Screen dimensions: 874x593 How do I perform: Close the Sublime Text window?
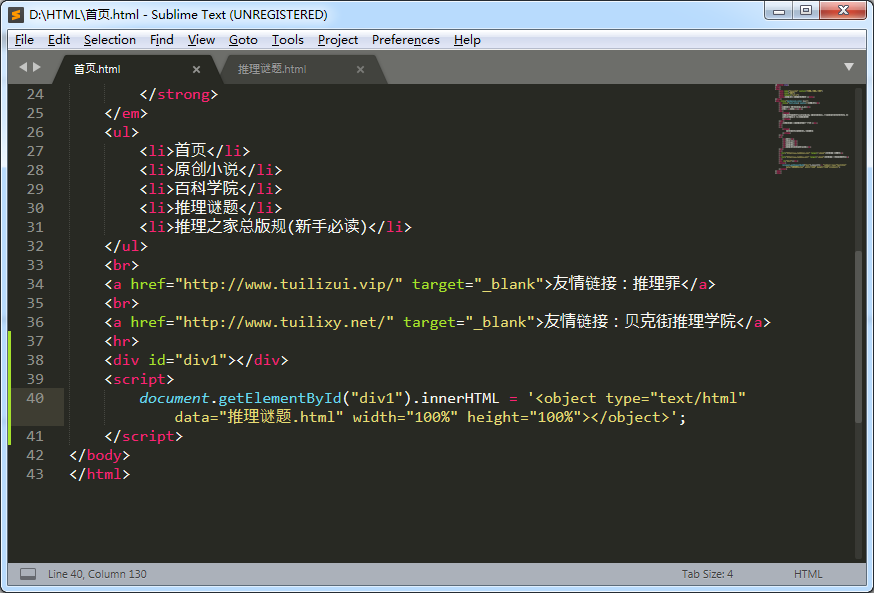click(x=843, y=11)
